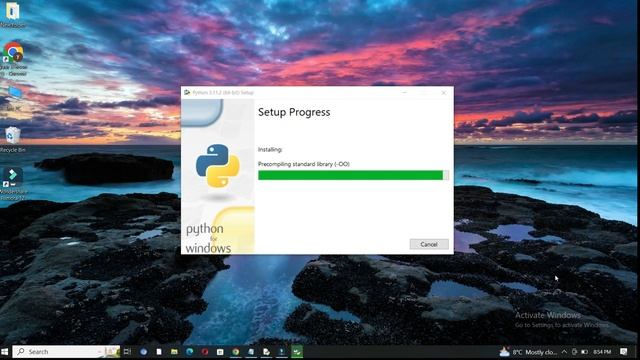The image size is (640, 360).
Task: Minimize the Python Setup dialog
Action: coord(404,93)
